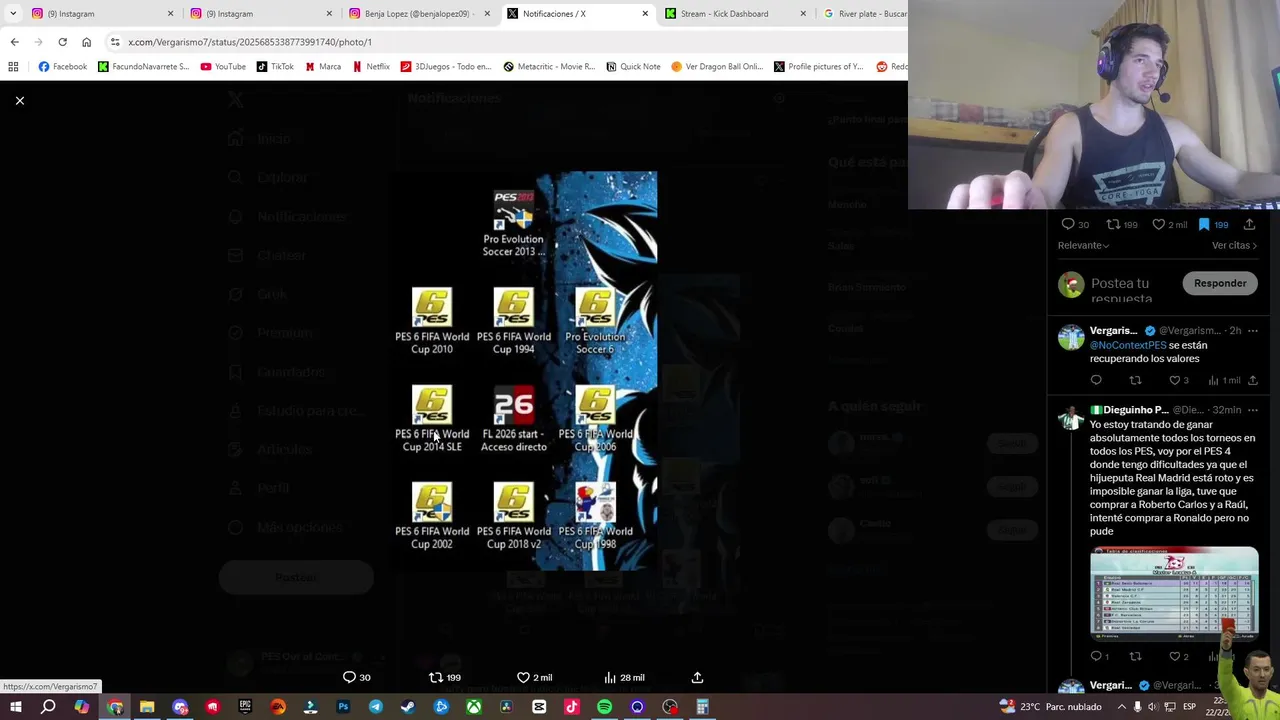This screenshot has height=720, width=1280.
Task: Open Xbox app from taskbar
Action: (473, 707)
